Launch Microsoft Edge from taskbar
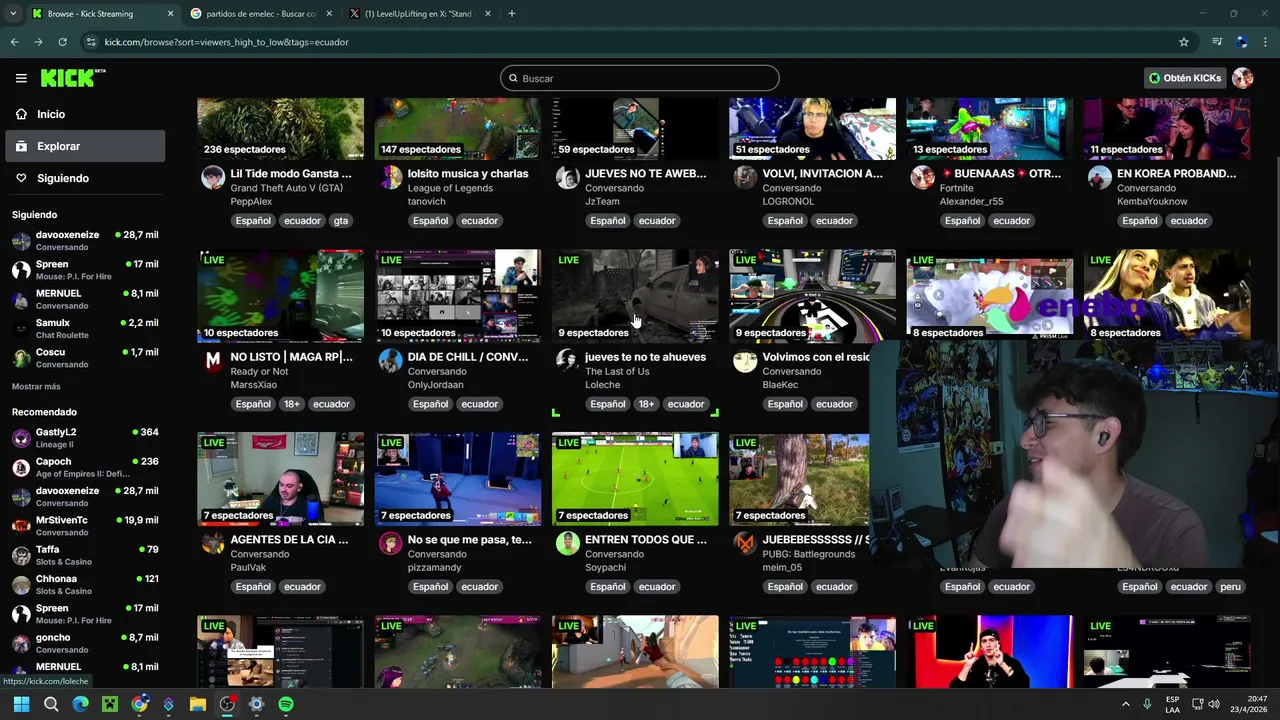The width and height of the screenshot is (1280, 720). (x=80, y=704)
